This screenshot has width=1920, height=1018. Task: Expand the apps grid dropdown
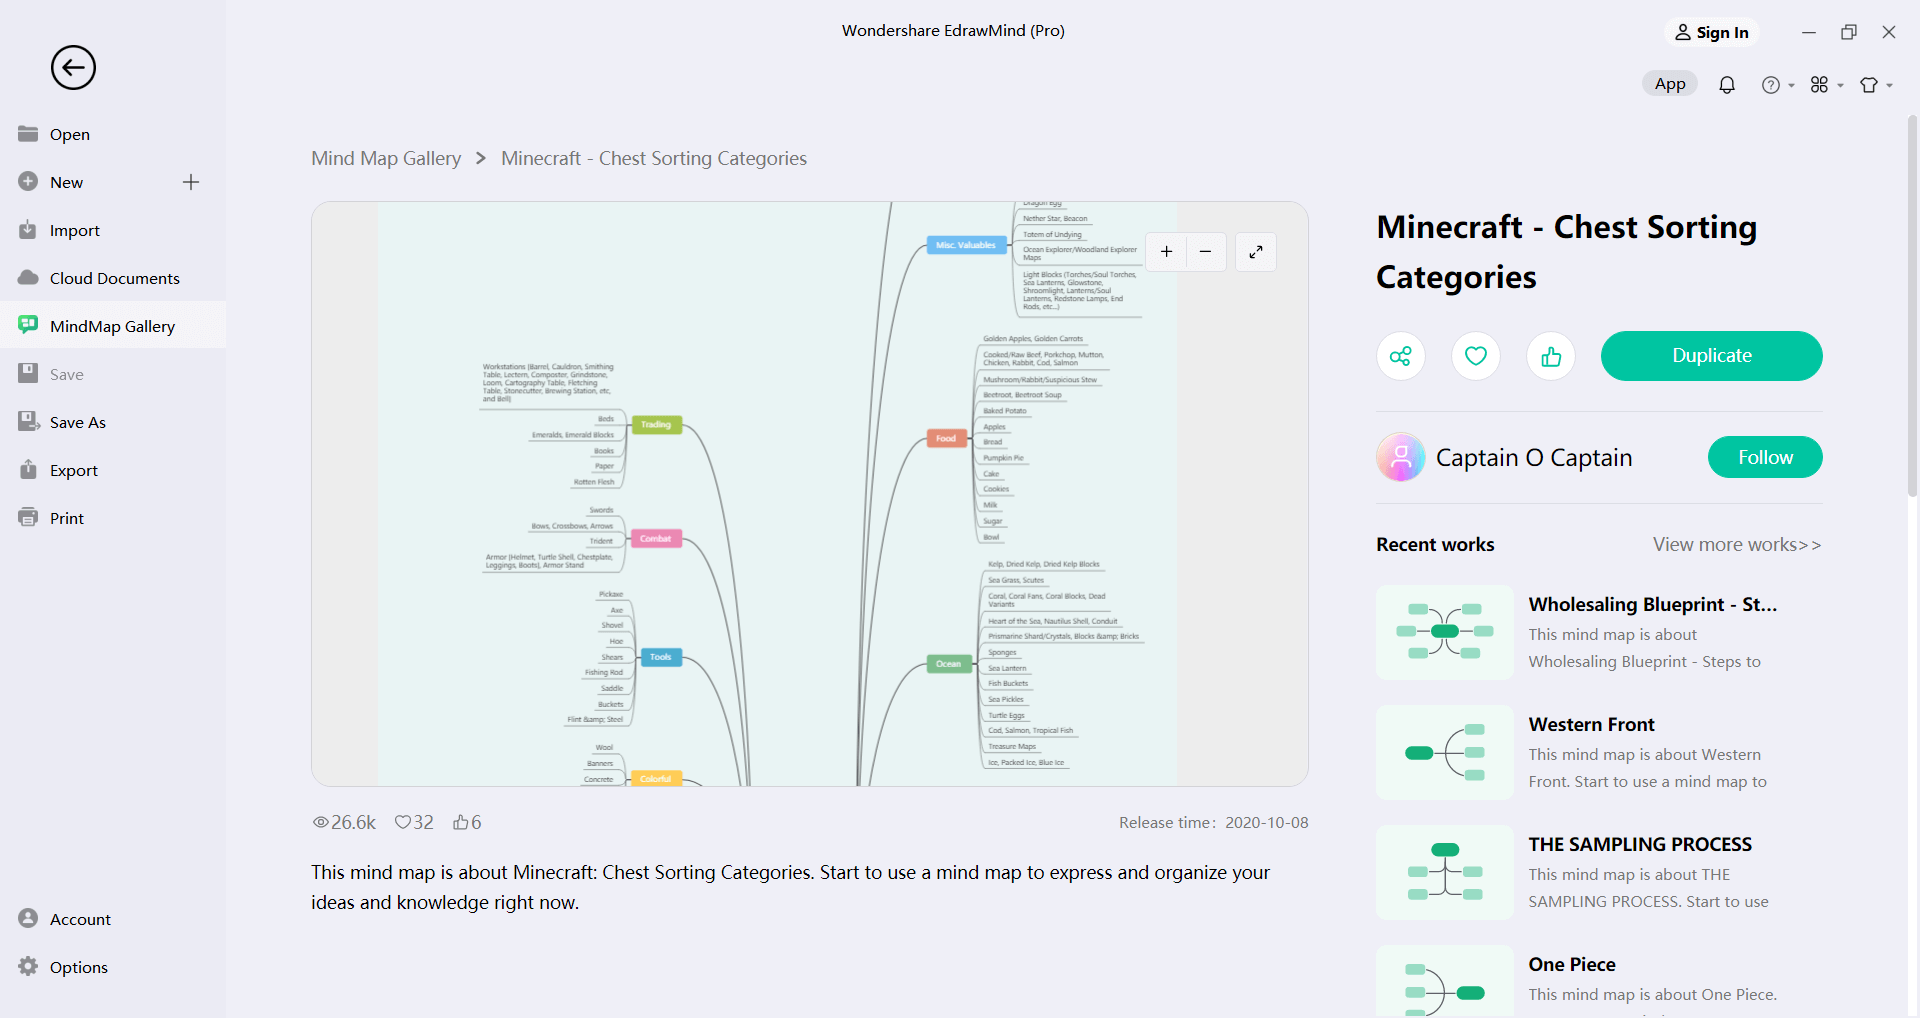[x=1827, y=85]
